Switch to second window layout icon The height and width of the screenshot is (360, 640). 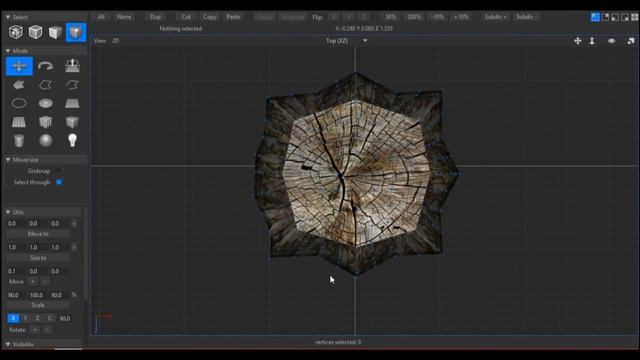pos(605,17)
